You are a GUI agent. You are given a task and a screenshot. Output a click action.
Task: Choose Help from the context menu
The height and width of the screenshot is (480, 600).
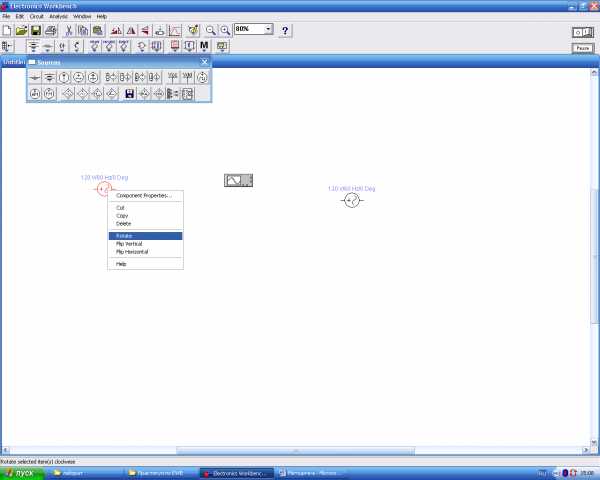(x=145, y=264)
